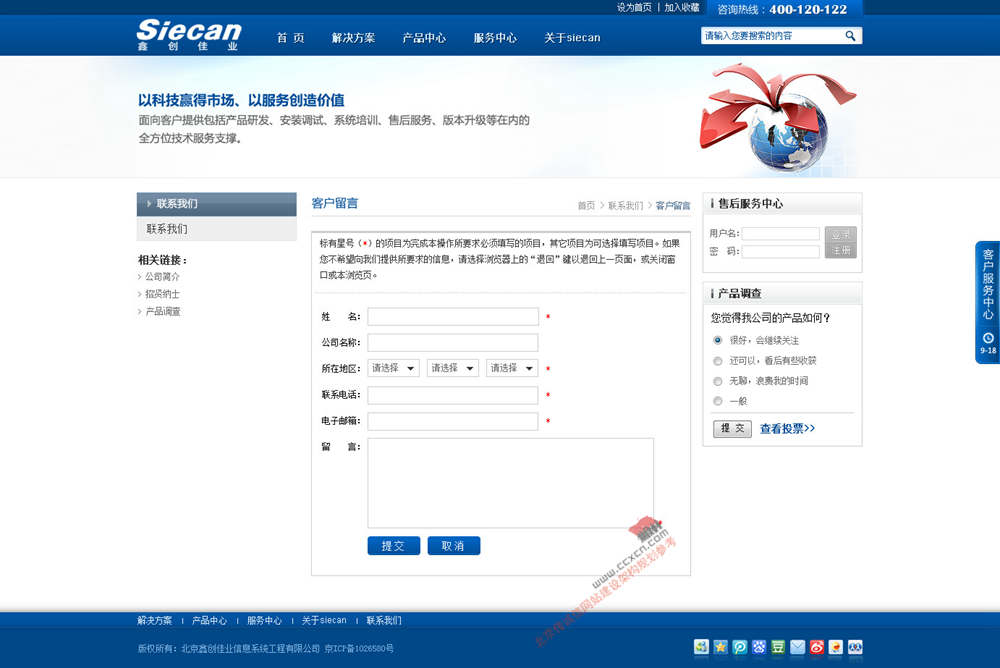Select the 无聊 survey option

[717, 381]
